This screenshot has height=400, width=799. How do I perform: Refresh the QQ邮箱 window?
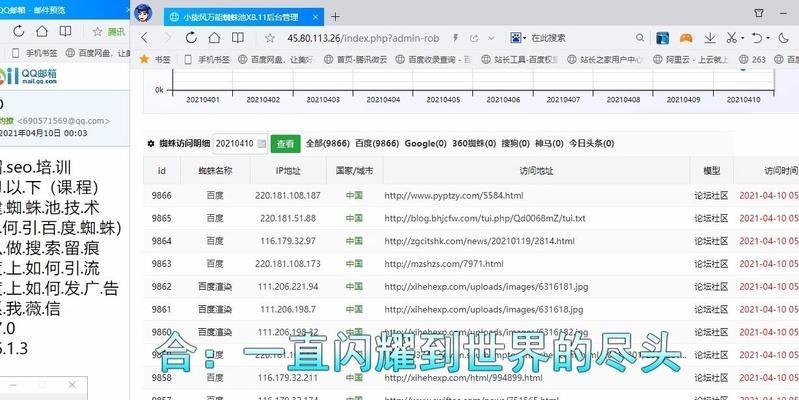pos(18,32)
